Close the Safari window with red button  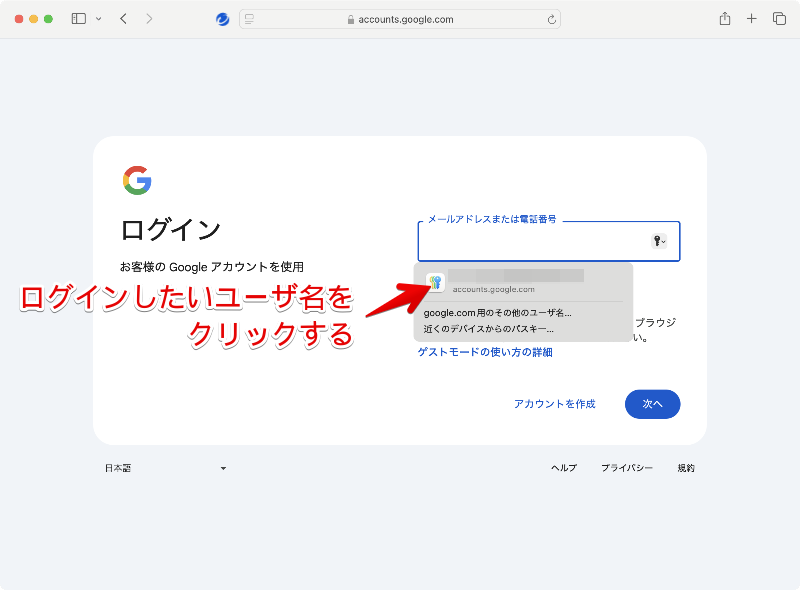pos(19,19)
